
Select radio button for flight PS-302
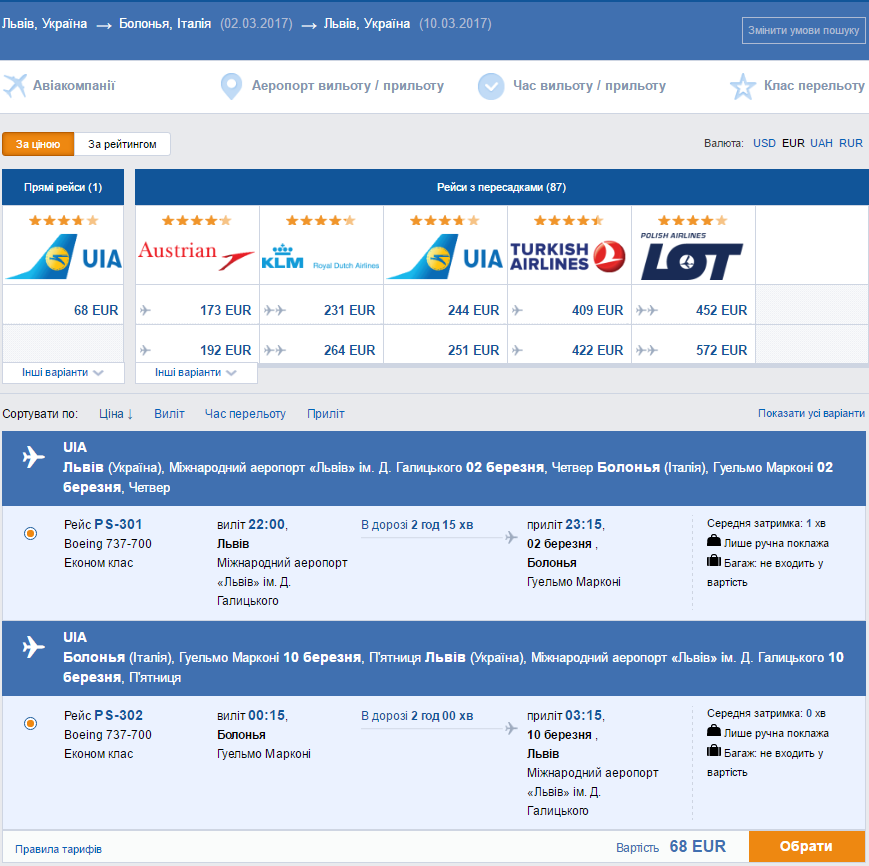30,724
